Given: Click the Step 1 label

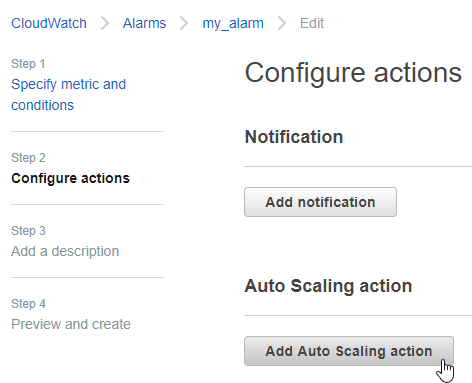Looking at the screenshot, I should tap(28, 64).
